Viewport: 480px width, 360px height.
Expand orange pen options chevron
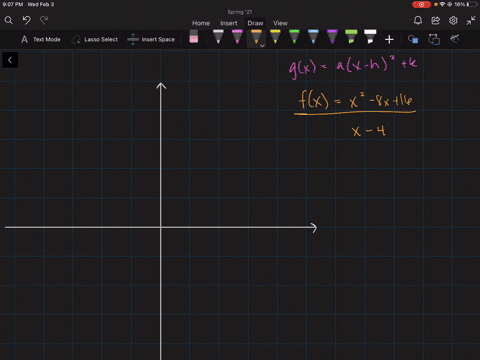(262, 46)
